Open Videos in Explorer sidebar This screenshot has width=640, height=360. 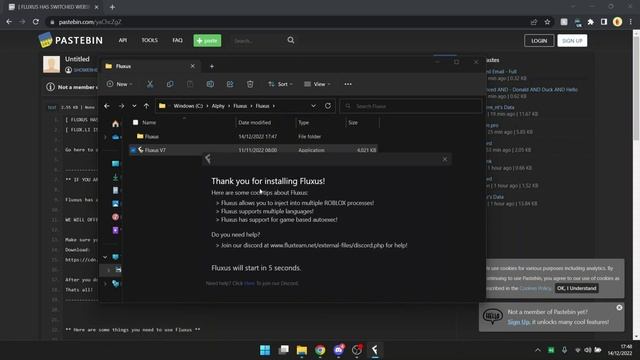(116, 230)
